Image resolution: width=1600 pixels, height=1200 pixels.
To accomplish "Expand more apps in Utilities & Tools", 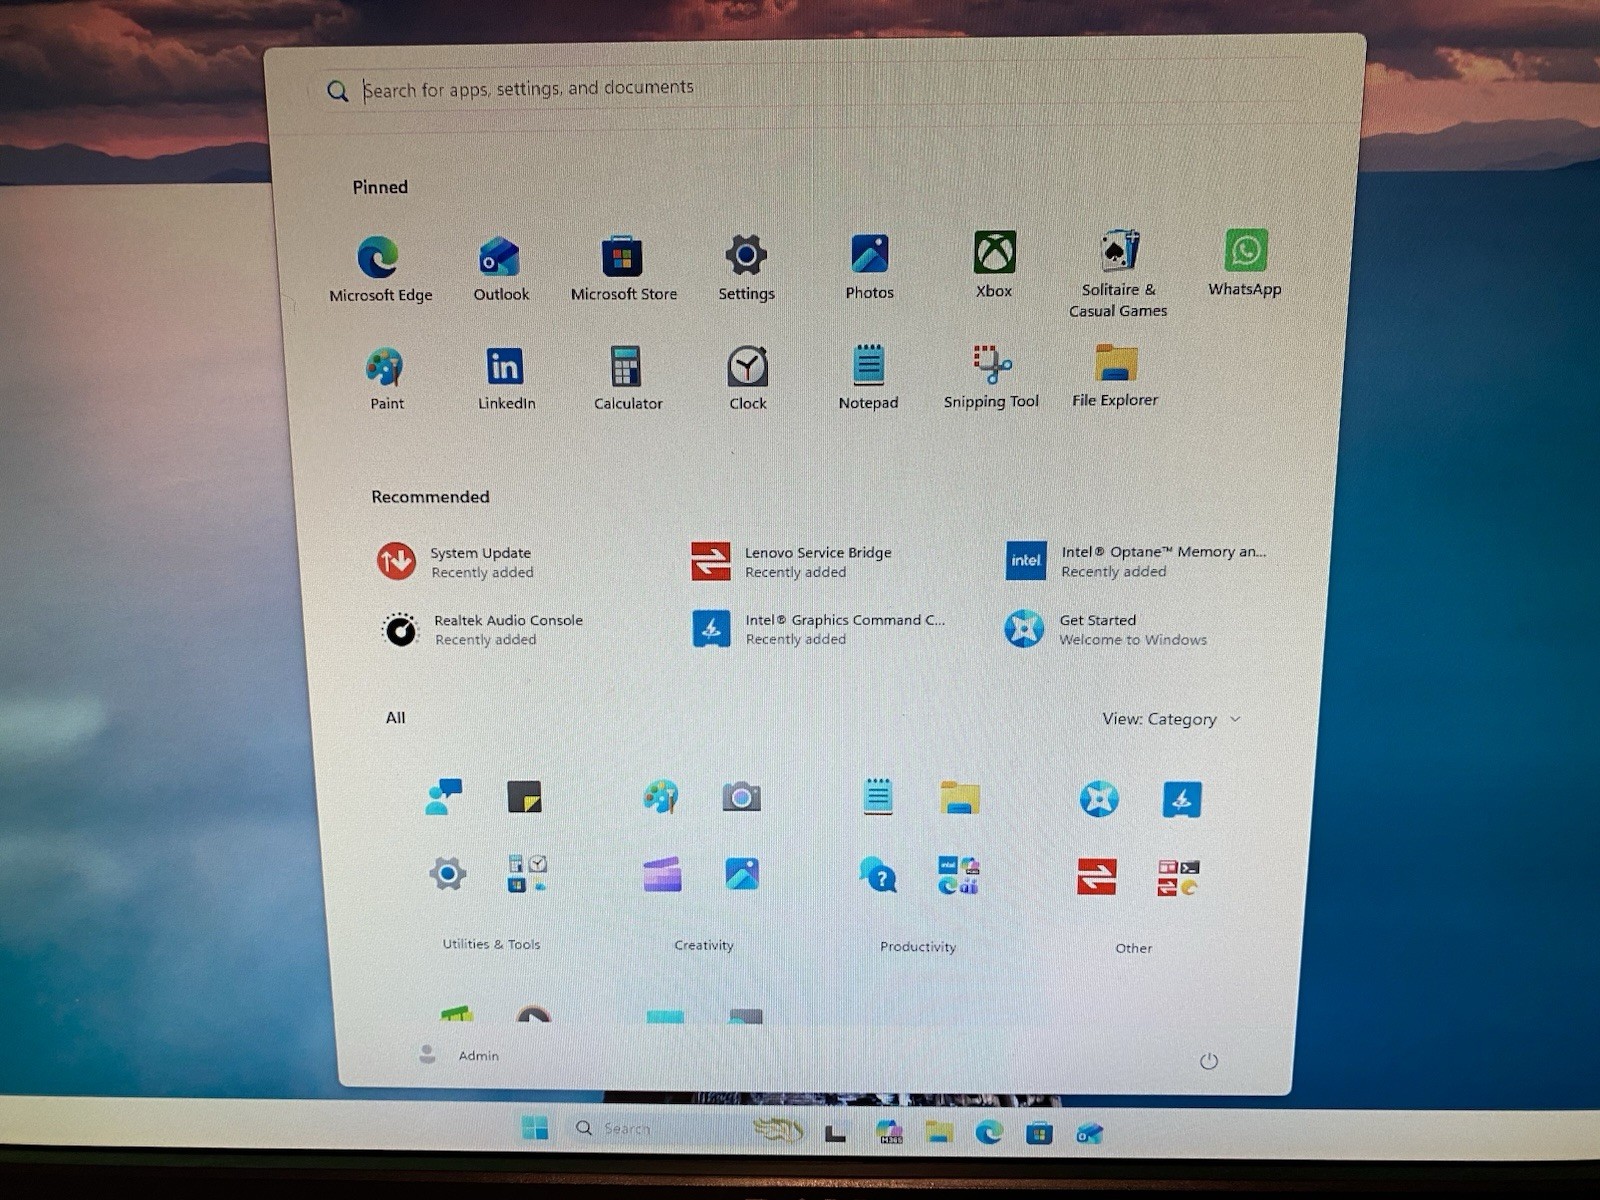I will 527,874.
